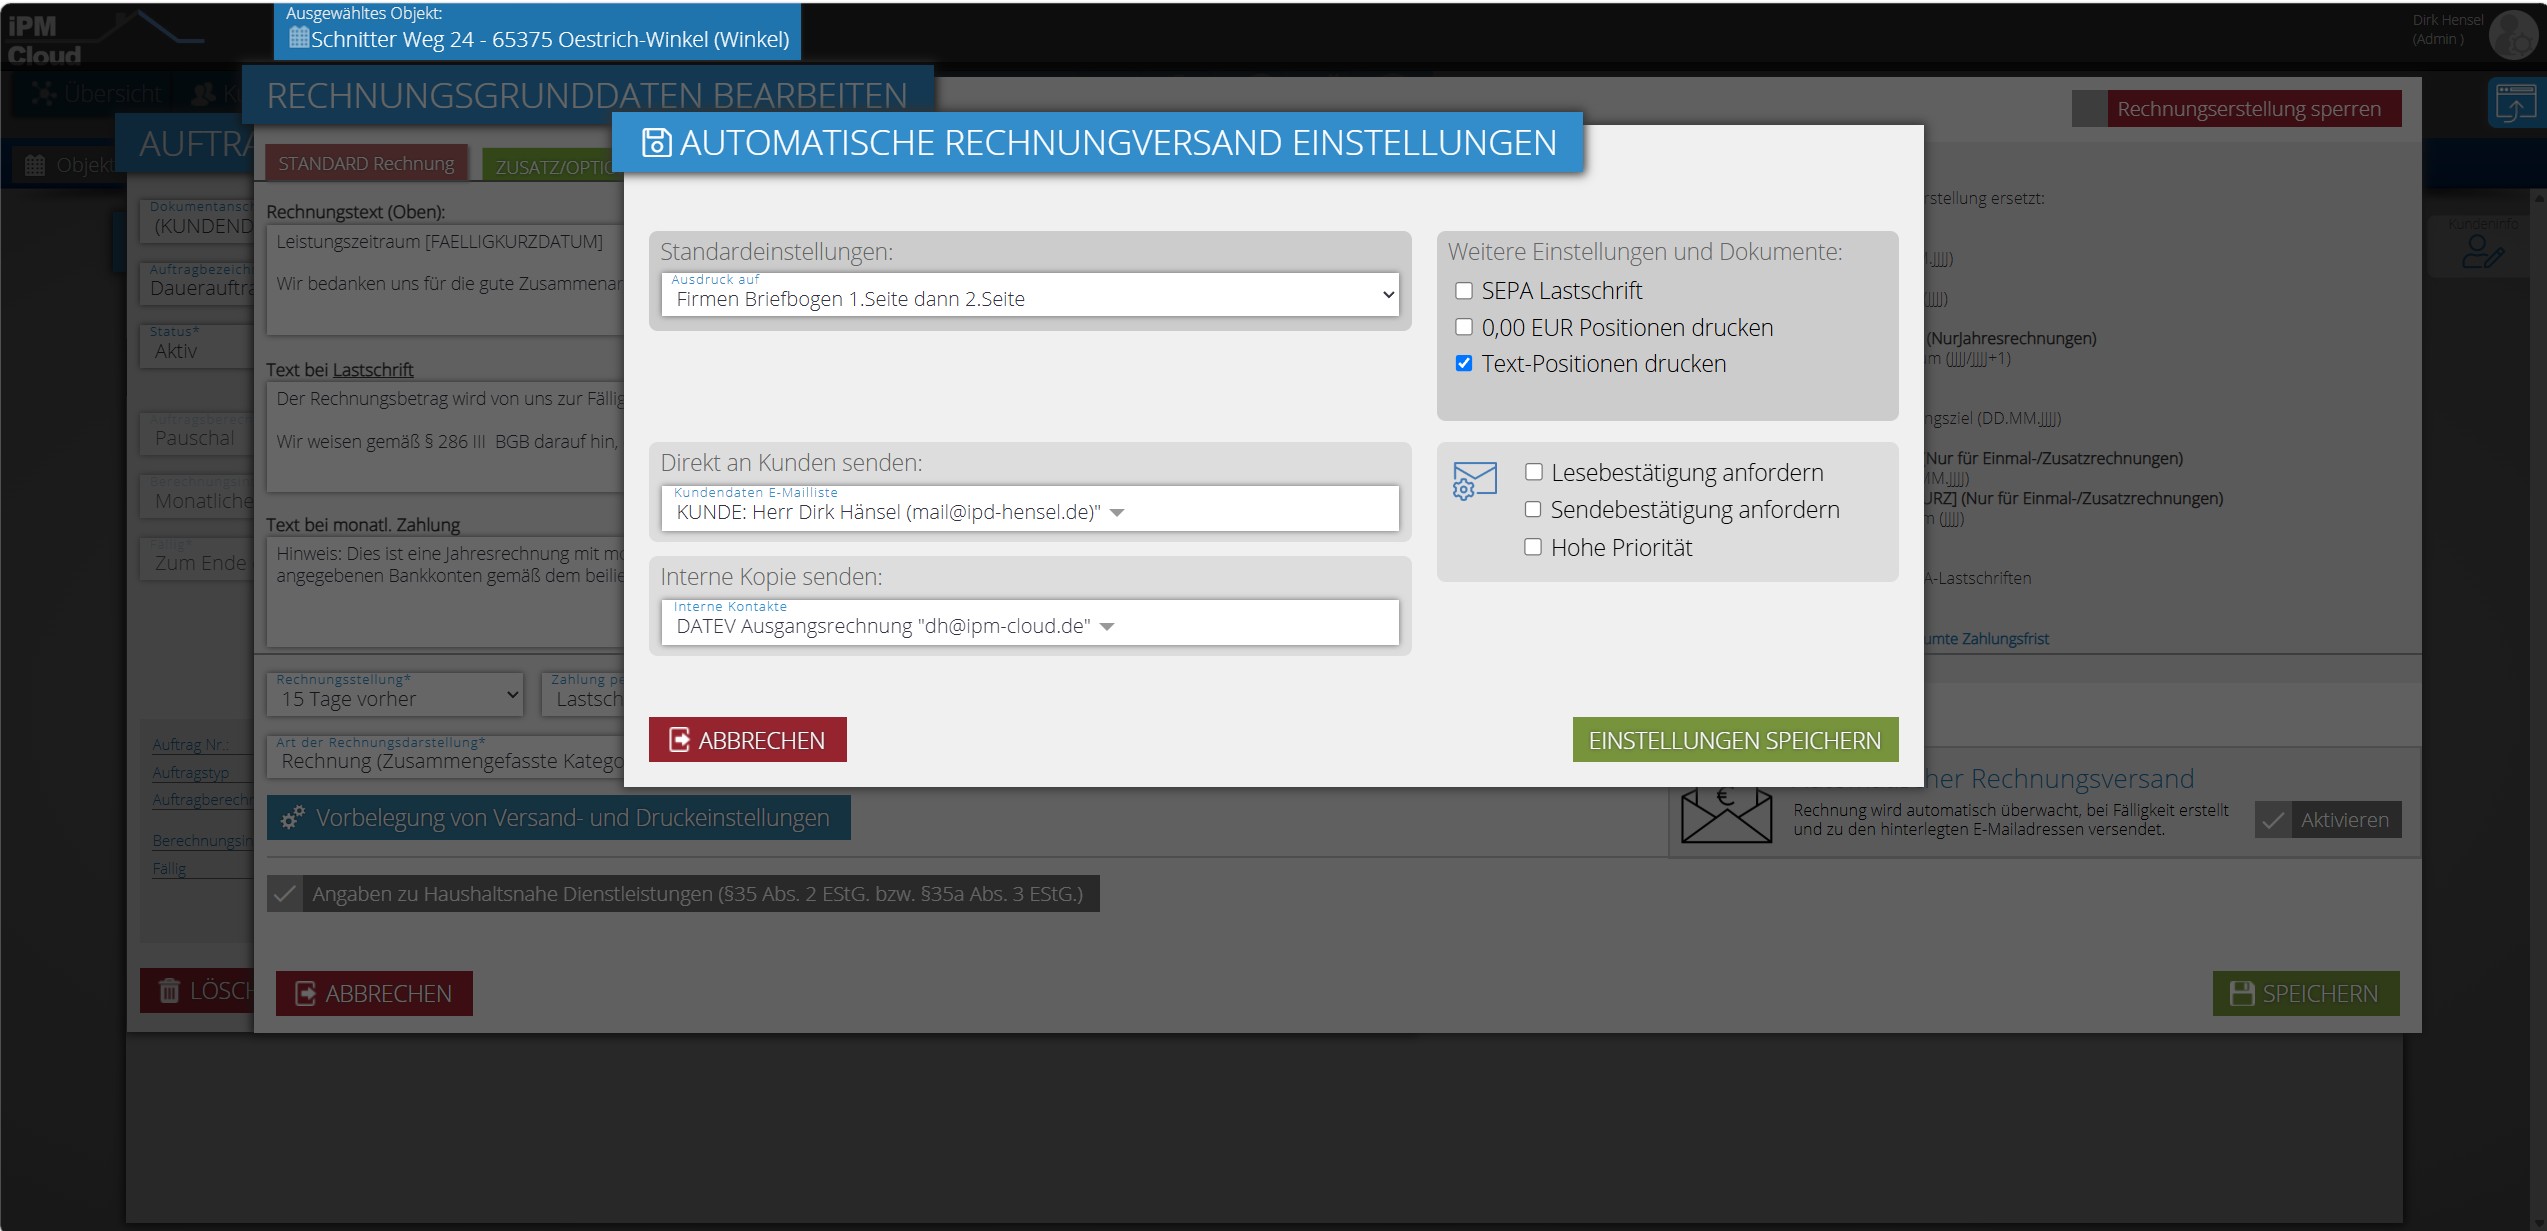Open the Objekt tab

click(x=70, y=165)
